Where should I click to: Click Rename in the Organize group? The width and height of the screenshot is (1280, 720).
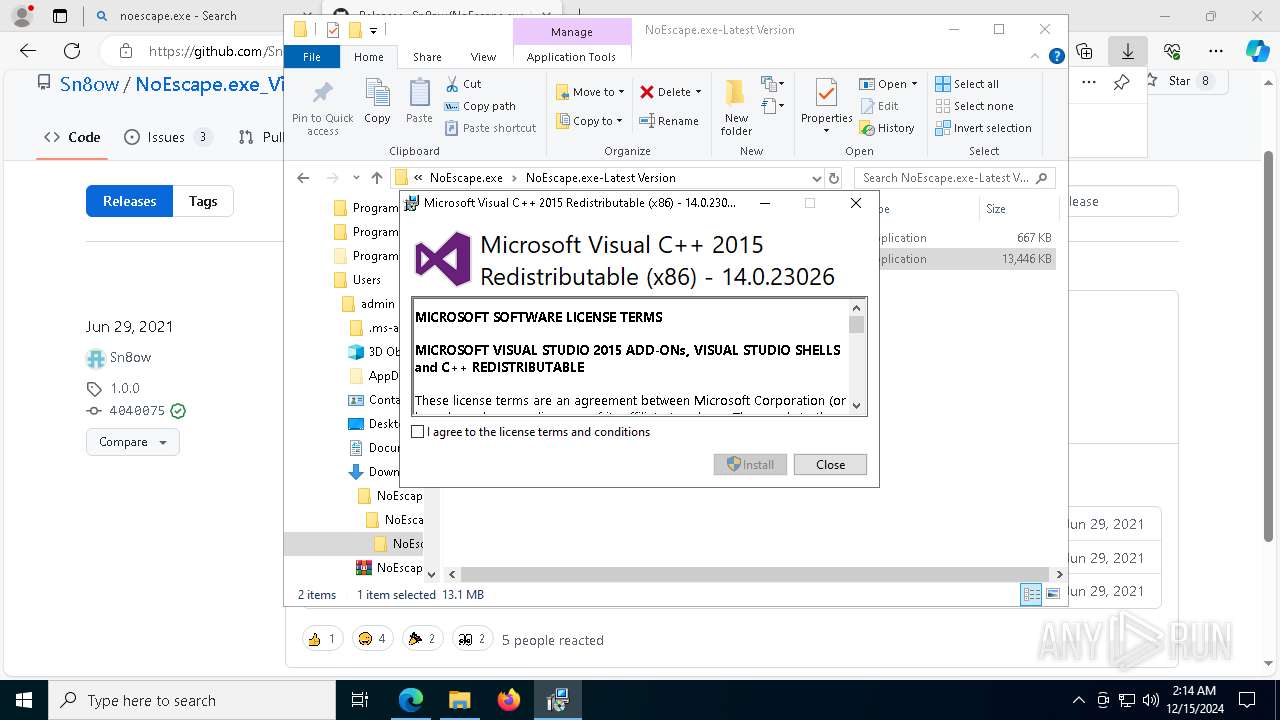pos(669,121)
